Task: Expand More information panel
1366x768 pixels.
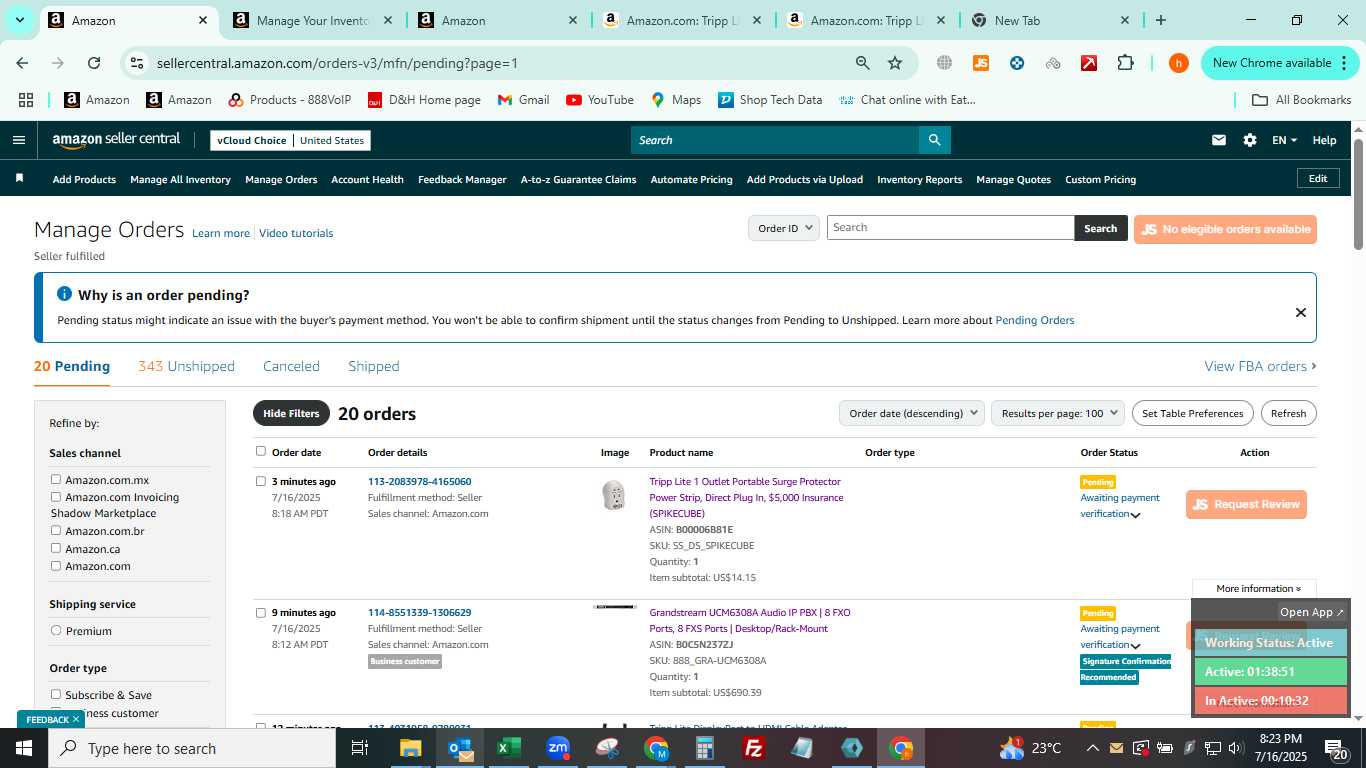Action: point(1258,588)
